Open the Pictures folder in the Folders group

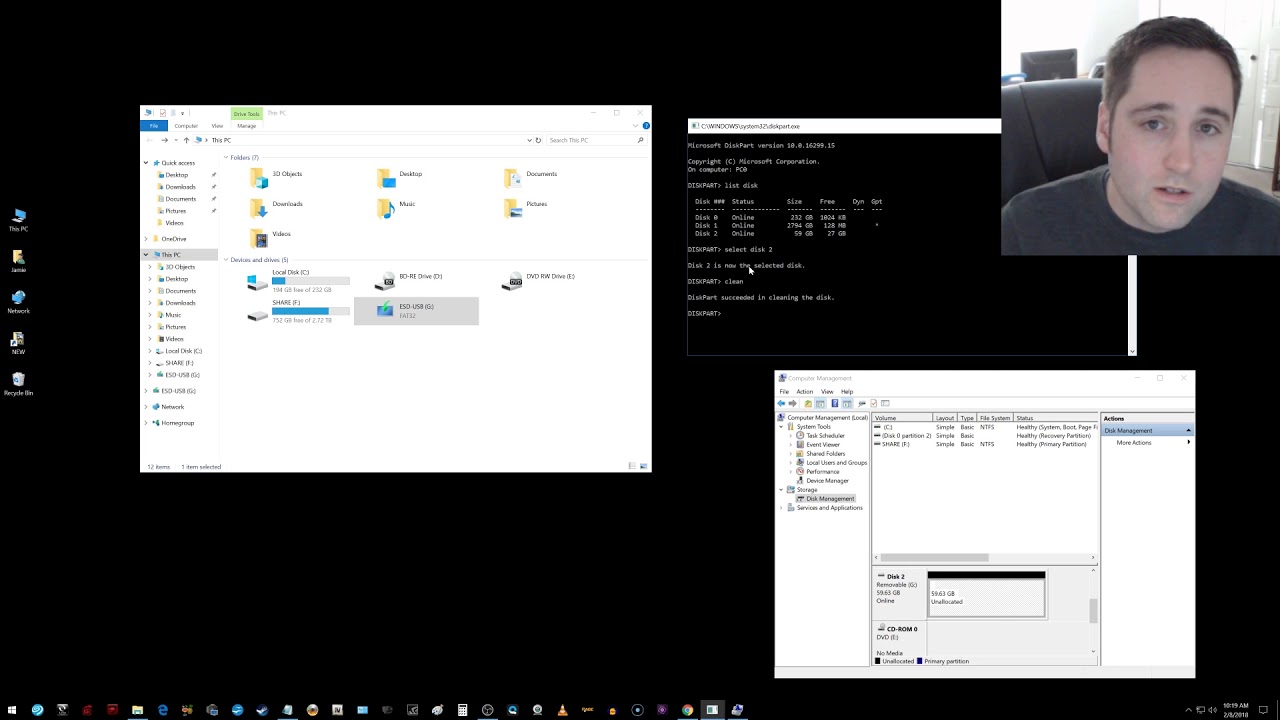525,208
